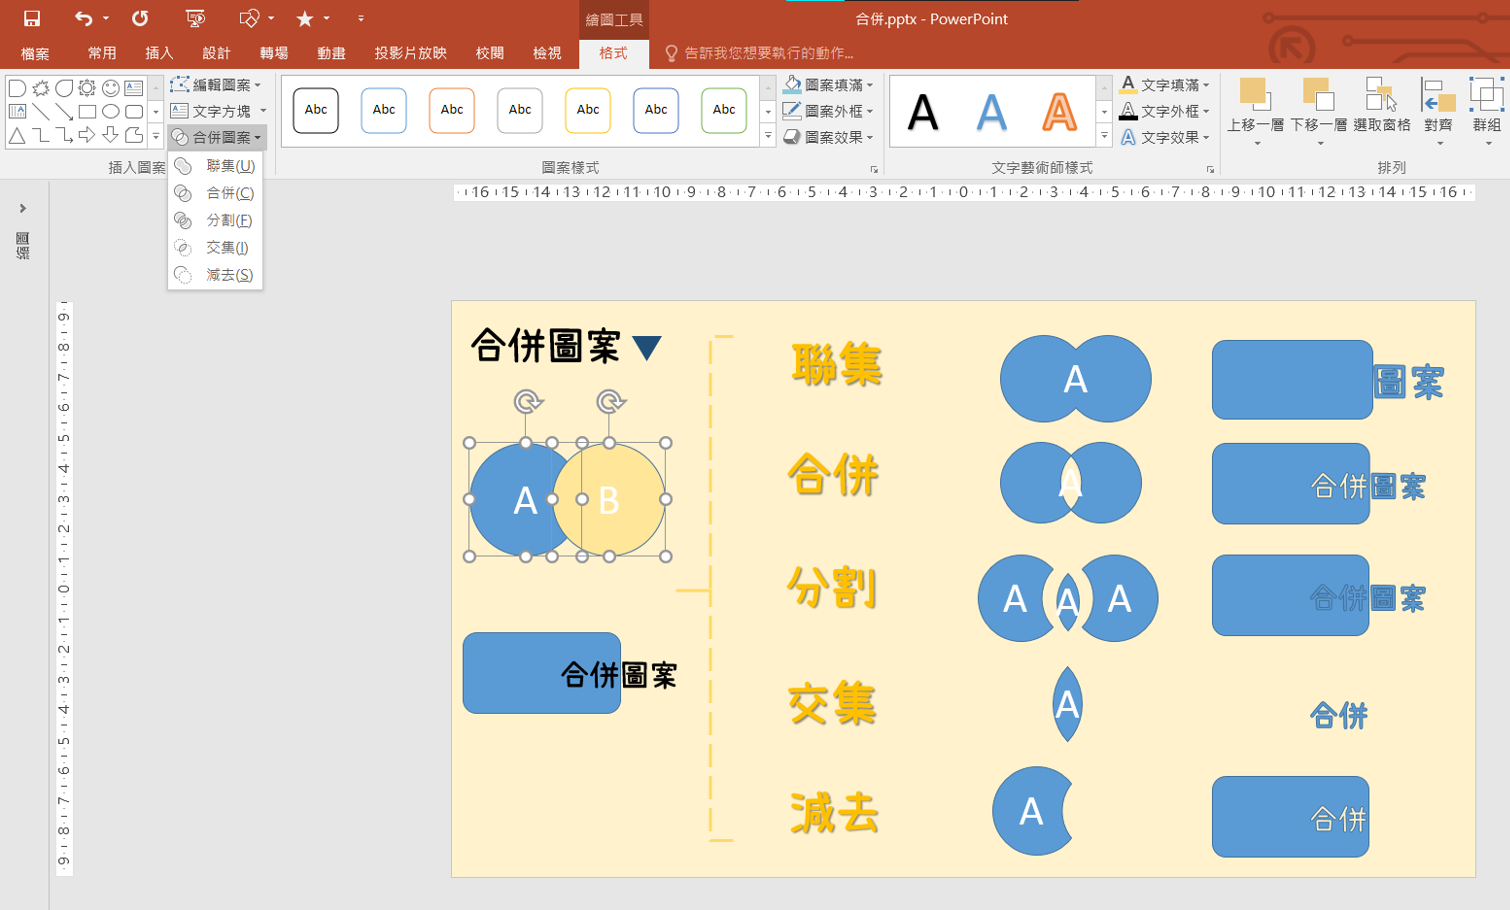This screenshot has height=910, width=1510.
Task: Apply the green outline Abc shape style
Action: (x=724, y=110)
